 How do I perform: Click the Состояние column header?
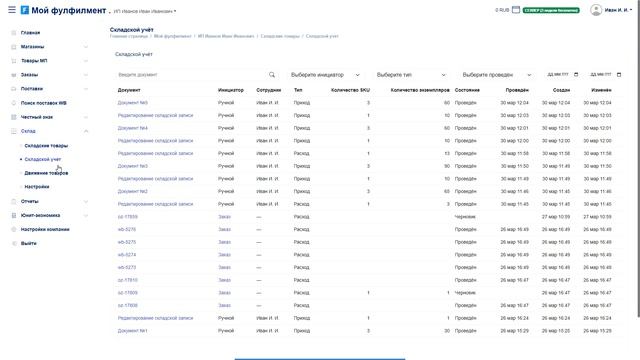coord(467,90)
